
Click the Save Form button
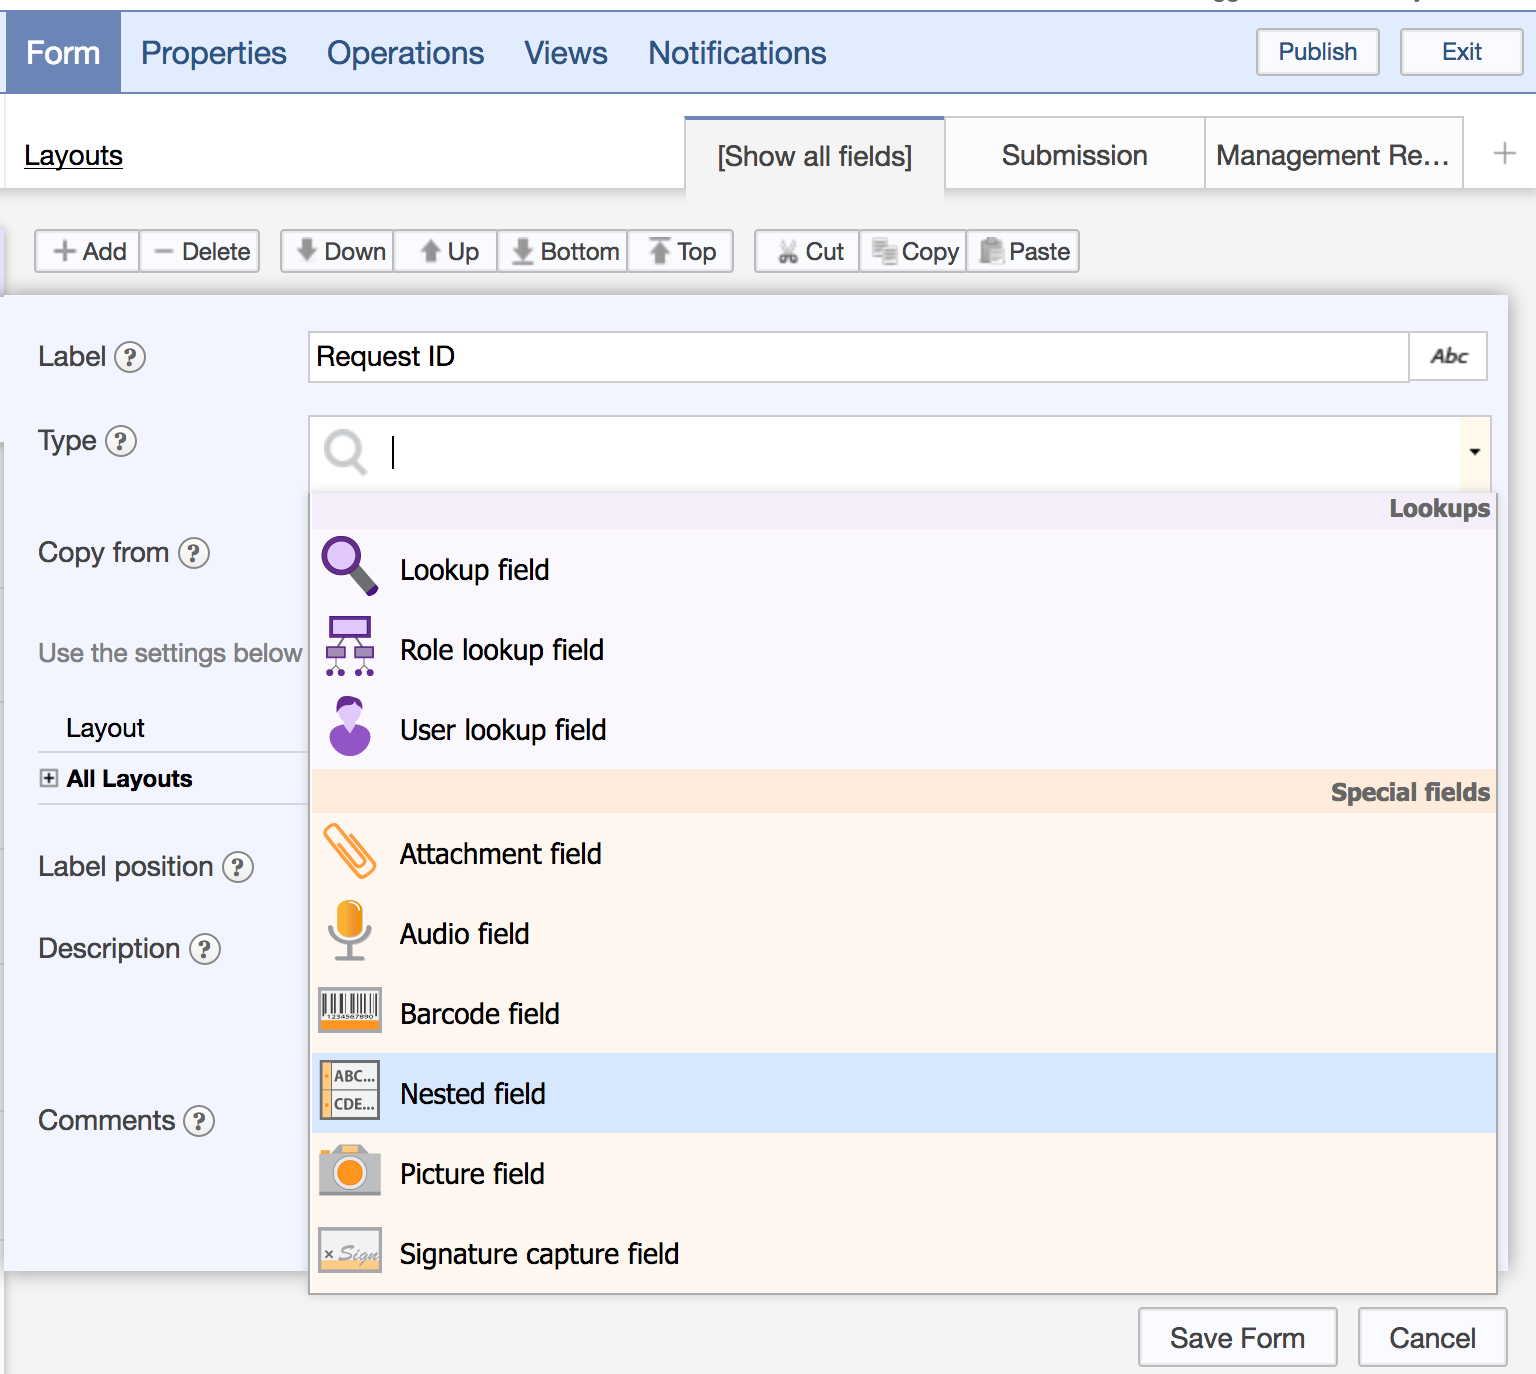click(x=1237, y=1337)
